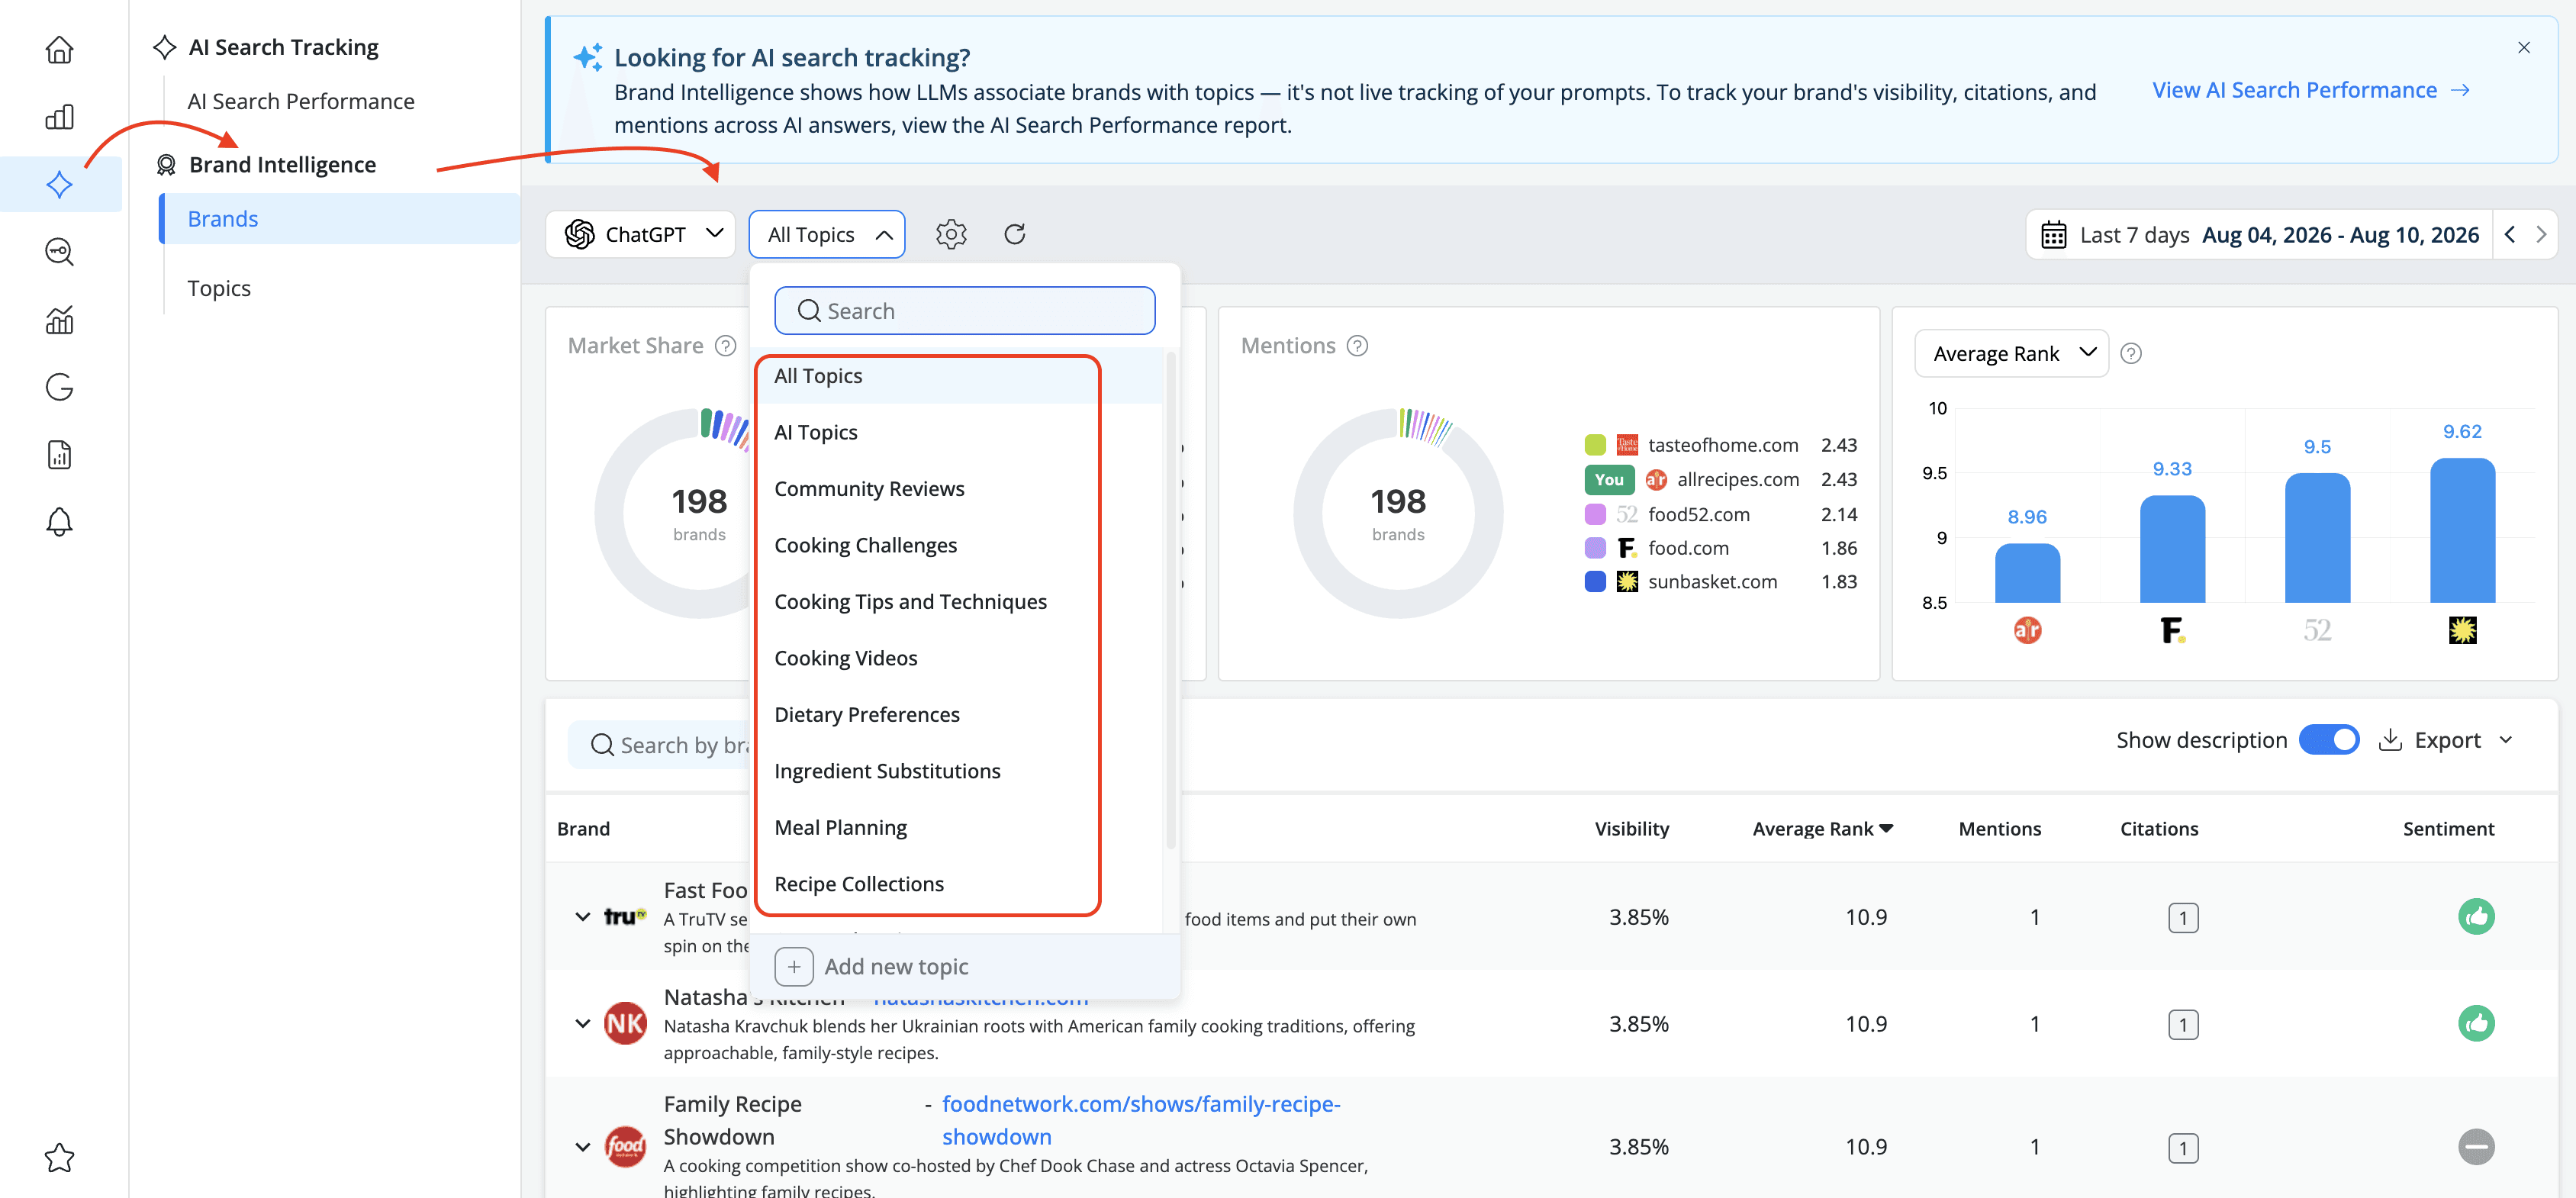Open the topic settings gear icon
The image size is (2576, 1198).
pyautogui.click(x=950, y=234)
